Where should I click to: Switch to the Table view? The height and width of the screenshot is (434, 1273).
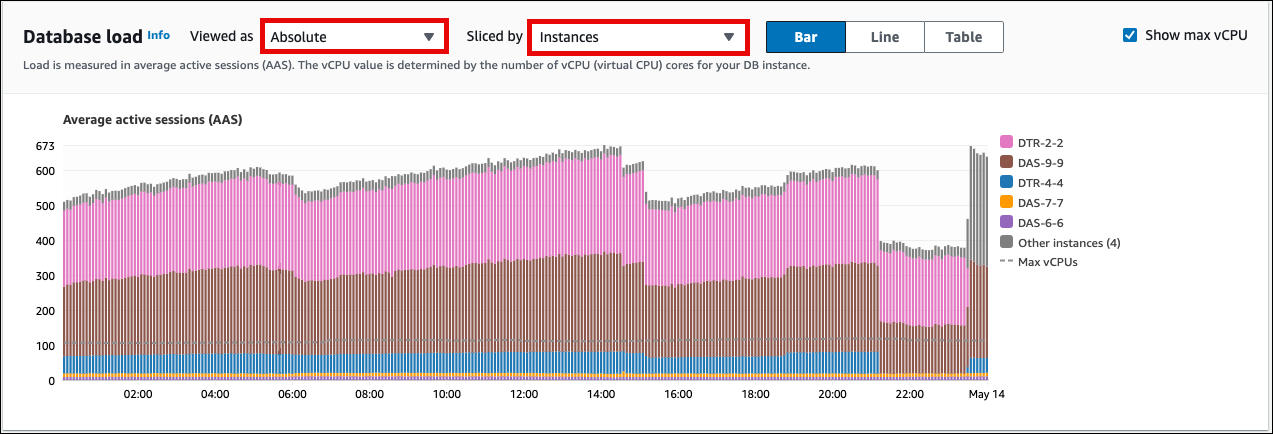[963, 37]
